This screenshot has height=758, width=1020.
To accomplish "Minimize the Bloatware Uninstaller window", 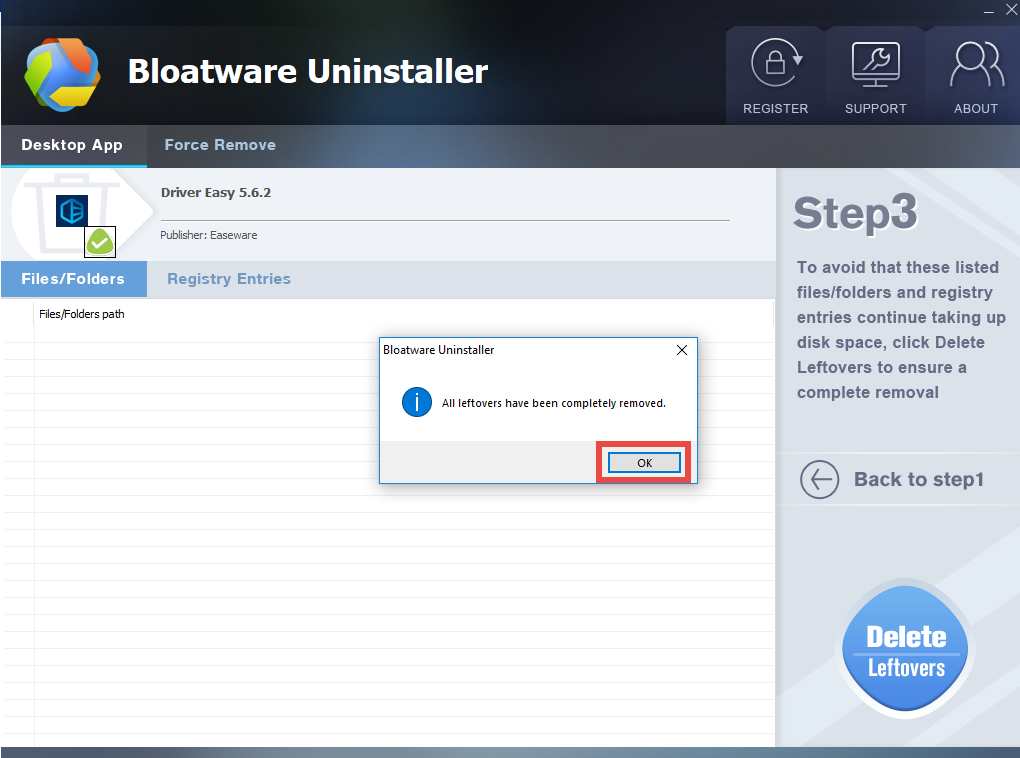I will pos(989,10).
